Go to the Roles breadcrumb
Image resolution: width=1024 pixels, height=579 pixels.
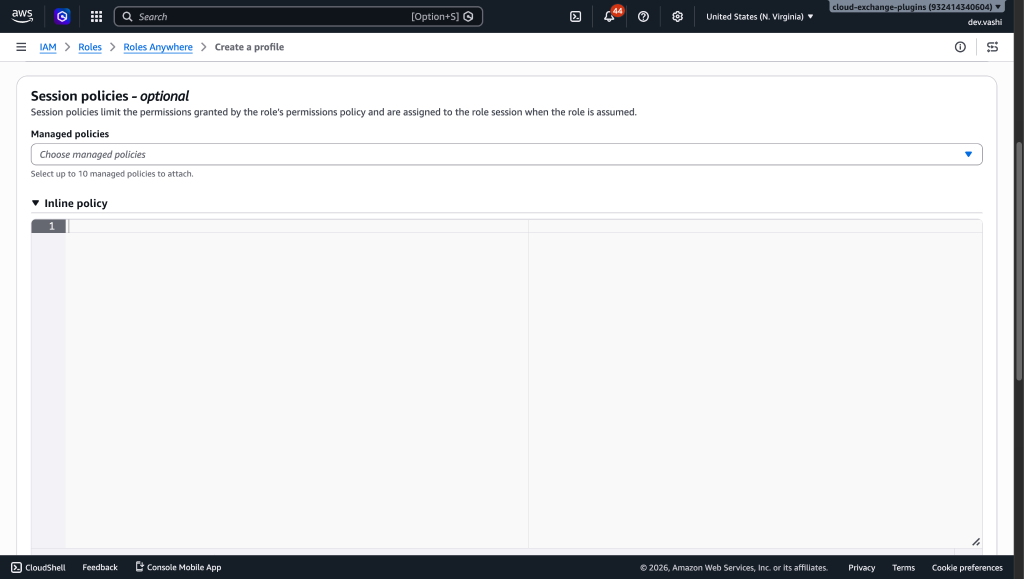point(89,47)
